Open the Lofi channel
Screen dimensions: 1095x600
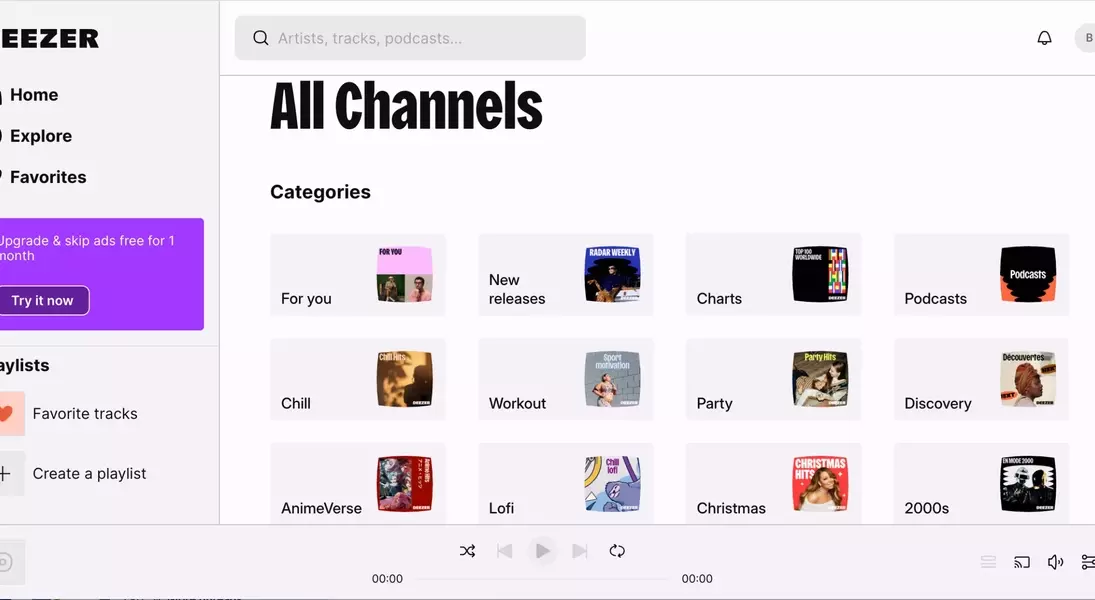pos(565,484)
